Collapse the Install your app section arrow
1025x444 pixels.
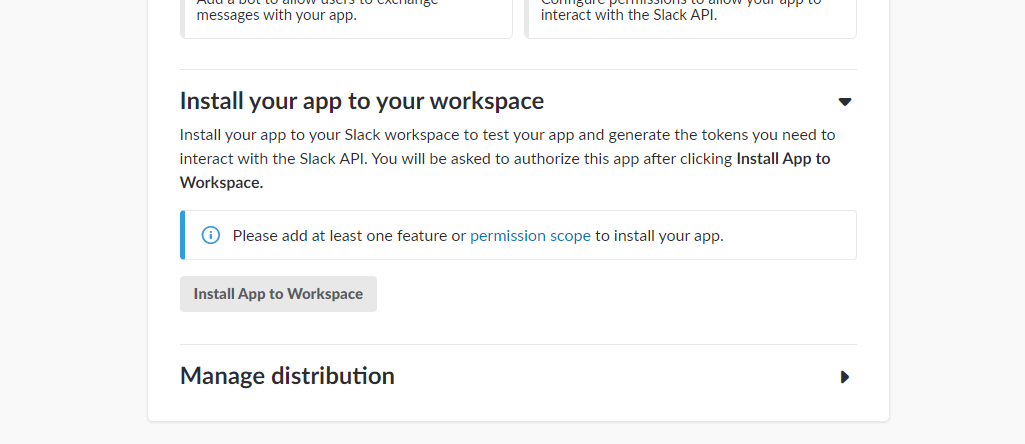point(845,101)
